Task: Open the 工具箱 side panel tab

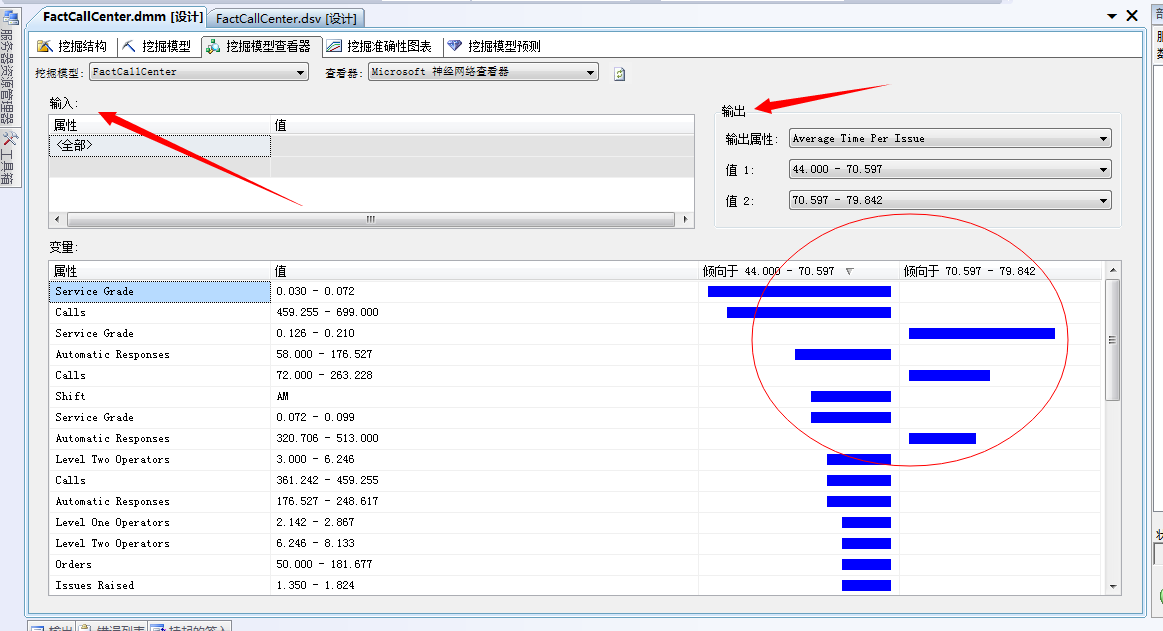Action: point(10,158)
